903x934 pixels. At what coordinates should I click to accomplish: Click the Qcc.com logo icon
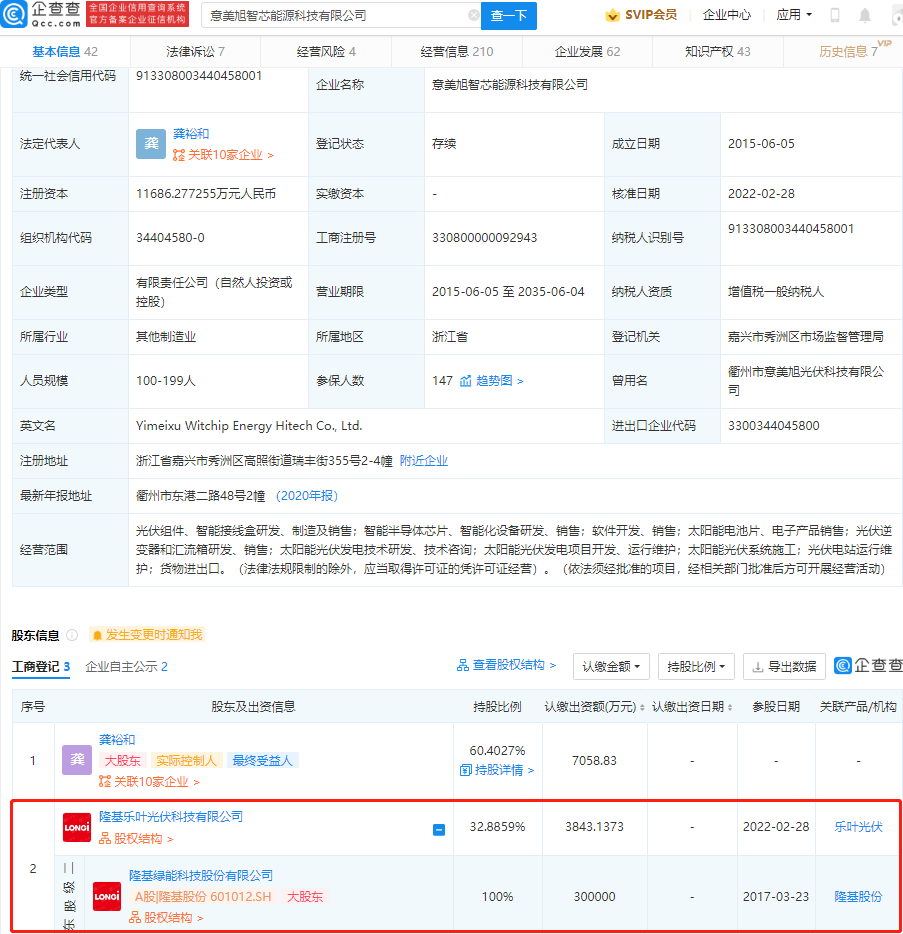pos(14,14)
